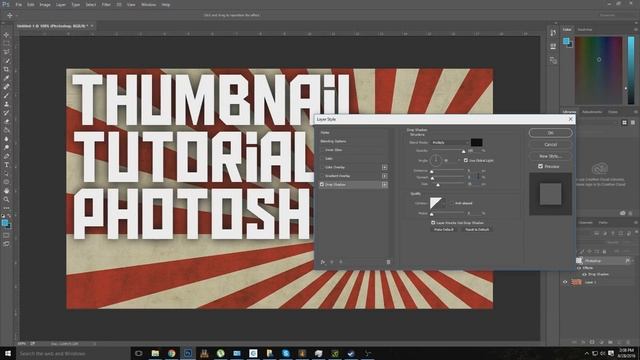Collapse the text layer effects arrow
The width and height of the screenshot is (640, 360).
tap(633, 260)
